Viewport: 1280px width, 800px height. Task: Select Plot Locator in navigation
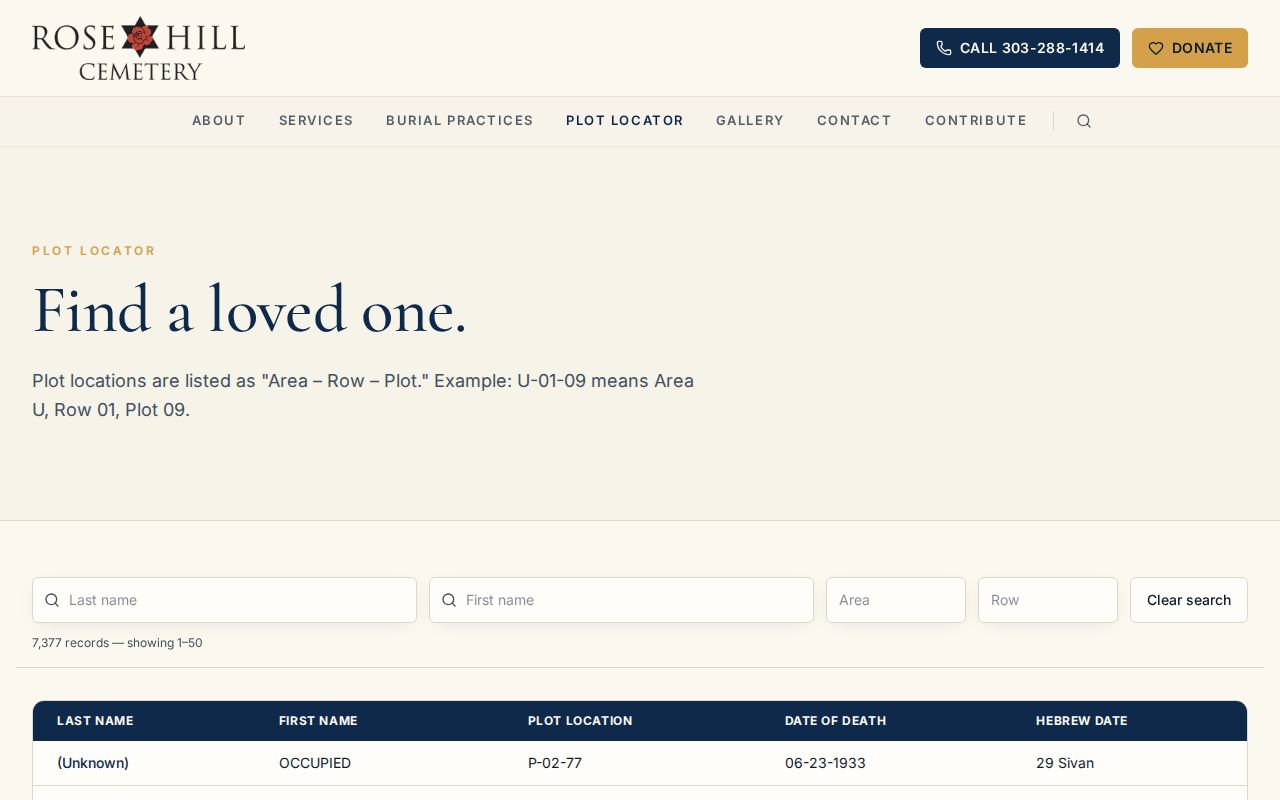625,120
